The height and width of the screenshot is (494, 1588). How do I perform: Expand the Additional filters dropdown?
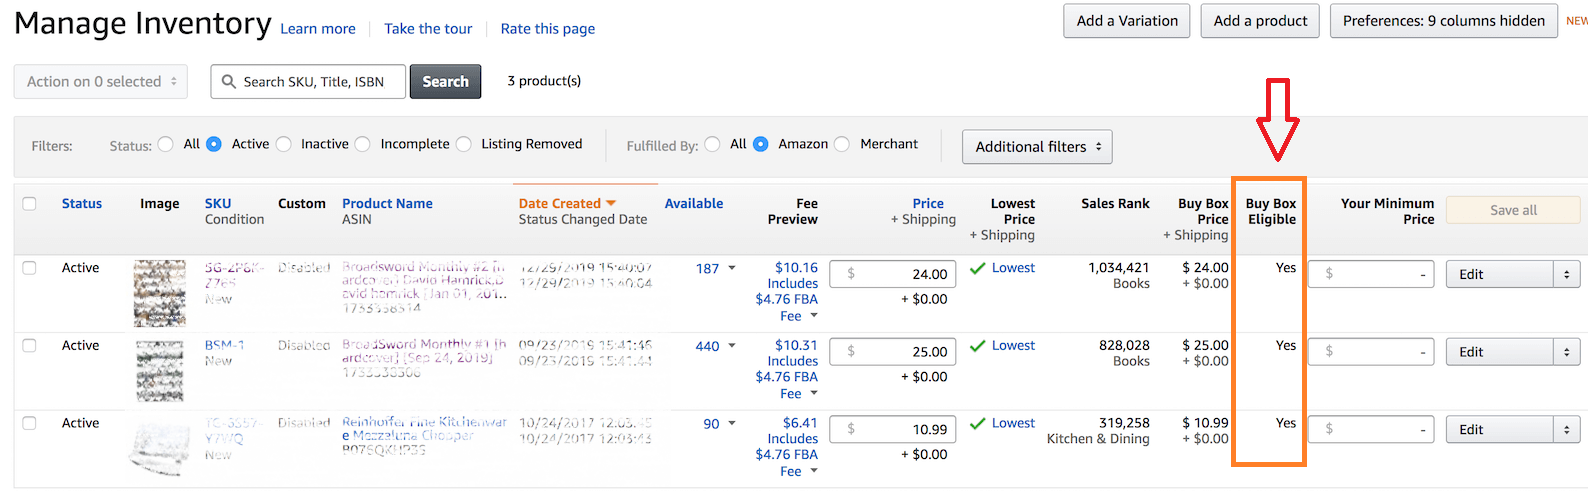click(1037, 147)
